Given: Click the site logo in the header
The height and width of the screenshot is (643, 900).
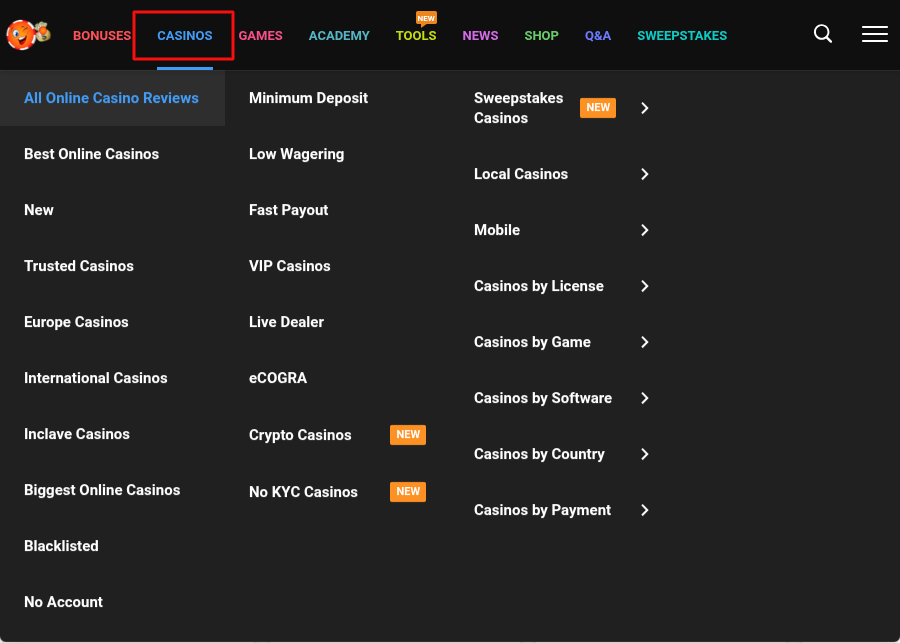Looking at the screenshot, I should pyautogui.click(x=28, y=35).
